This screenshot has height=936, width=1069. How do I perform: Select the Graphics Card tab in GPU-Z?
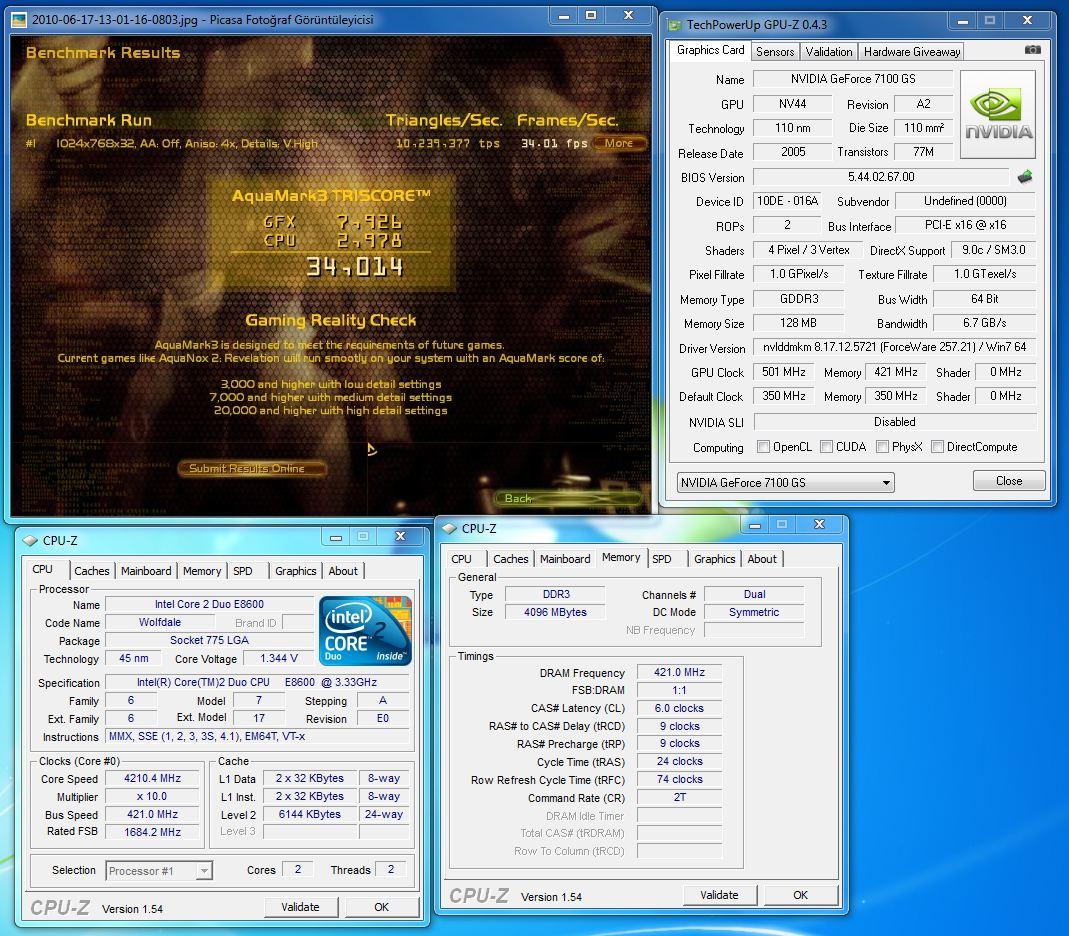click(x=710, y=50)
